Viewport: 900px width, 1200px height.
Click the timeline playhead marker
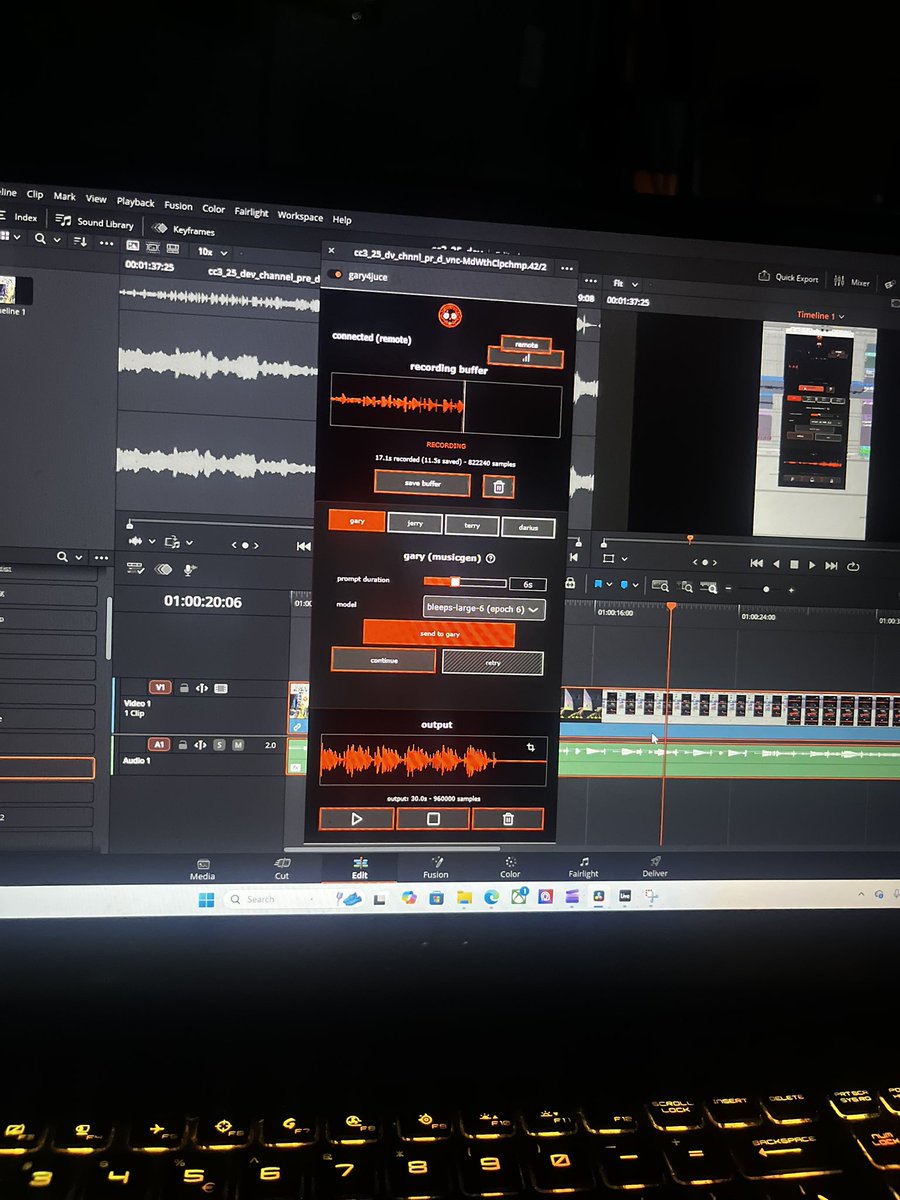(671, 606)
